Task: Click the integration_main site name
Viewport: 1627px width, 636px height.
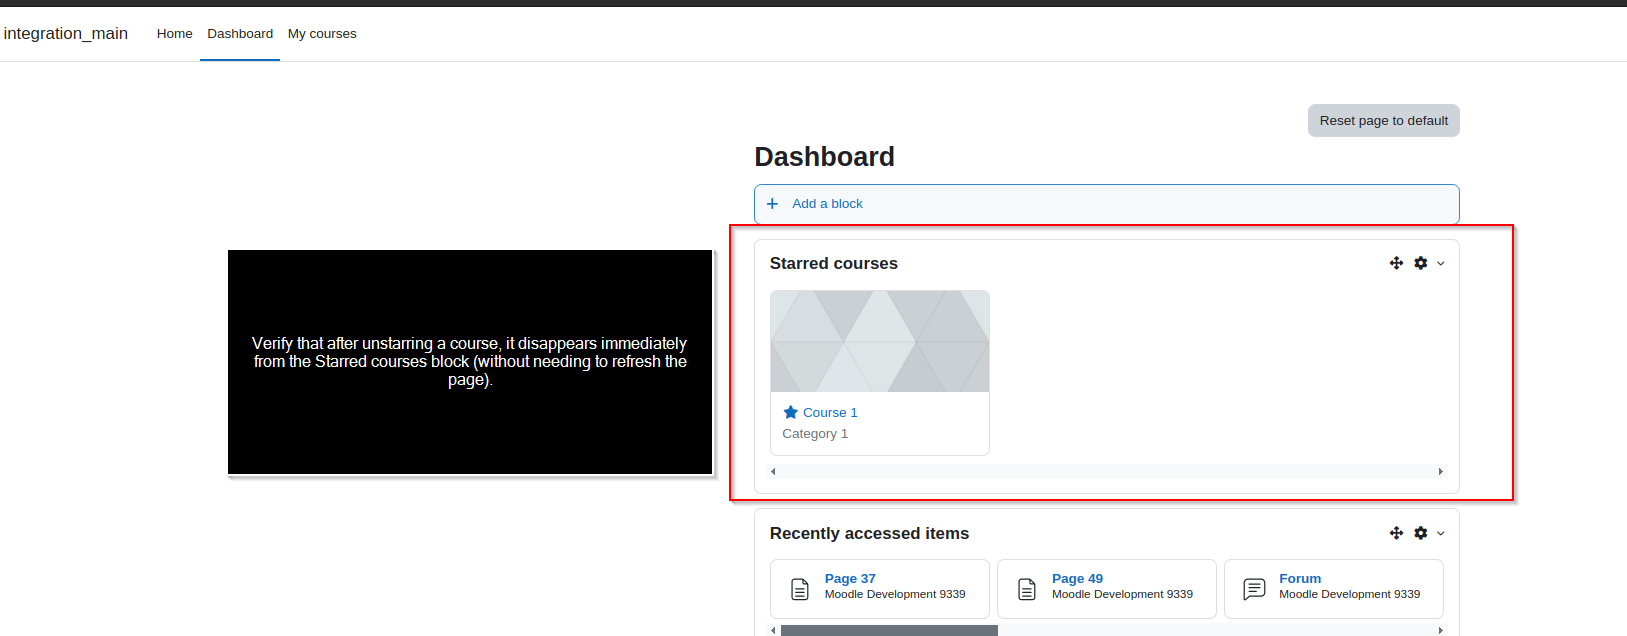Action: click(66, 34)
